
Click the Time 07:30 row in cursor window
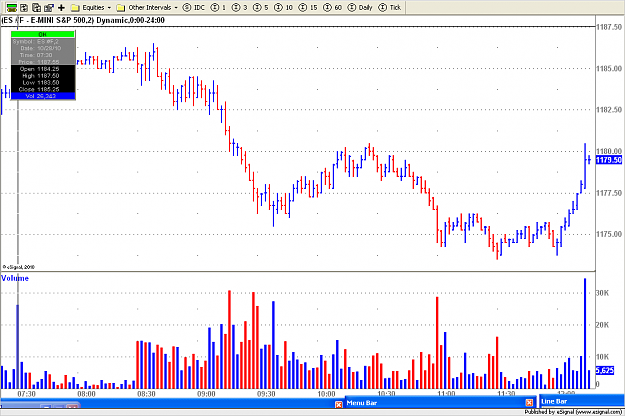pos(43,55)
